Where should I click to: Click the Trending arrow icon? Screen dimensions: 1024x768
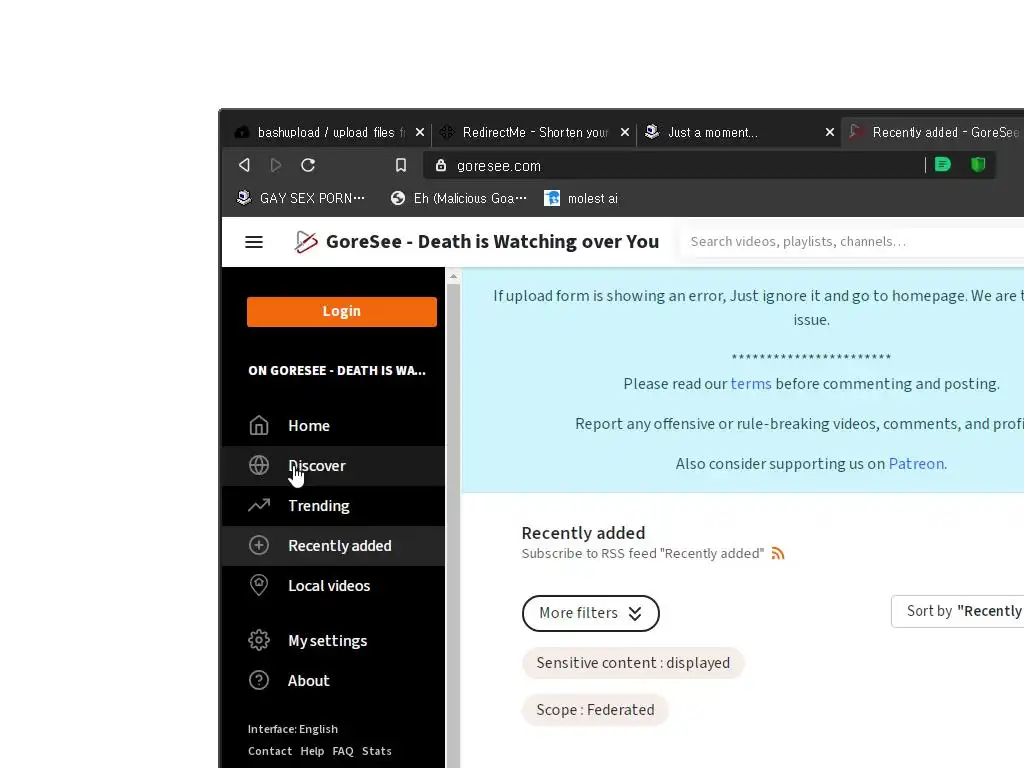click(259, 505)
